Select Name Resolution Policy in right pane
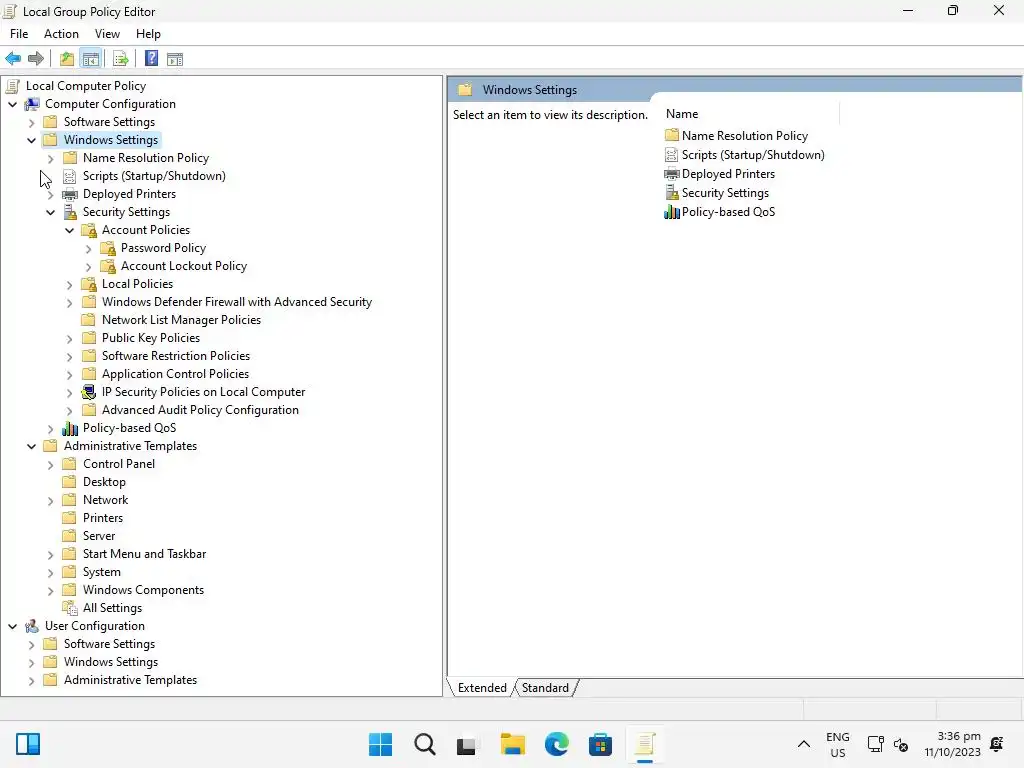This screenshot has height=768, width=1024. pyautogui.click(x=744, y=136)
